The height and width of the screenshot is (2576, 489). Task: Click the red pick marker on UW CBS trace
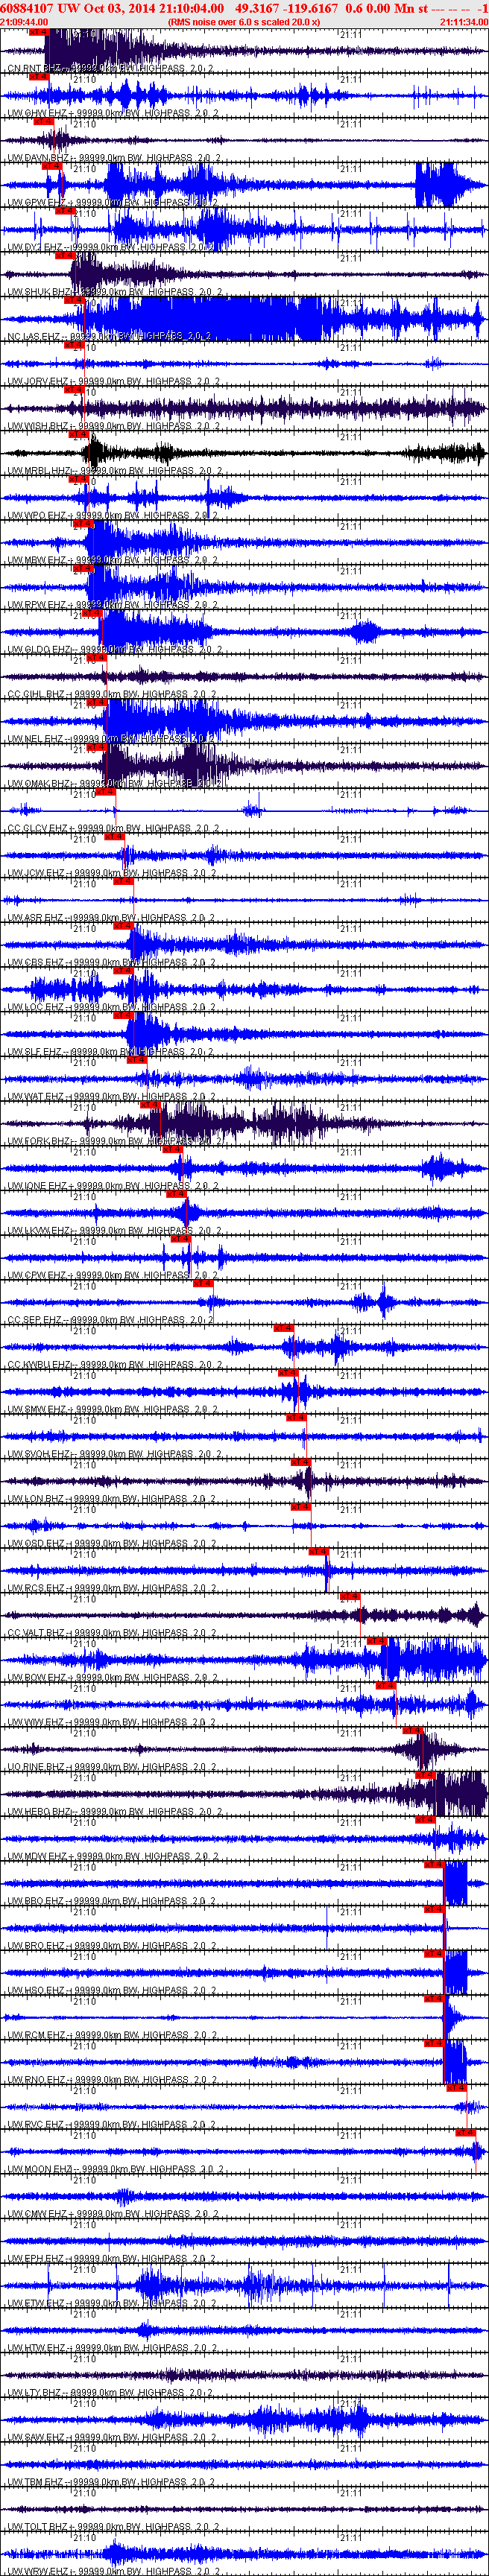pyautogui.click(x=122, y=926)
